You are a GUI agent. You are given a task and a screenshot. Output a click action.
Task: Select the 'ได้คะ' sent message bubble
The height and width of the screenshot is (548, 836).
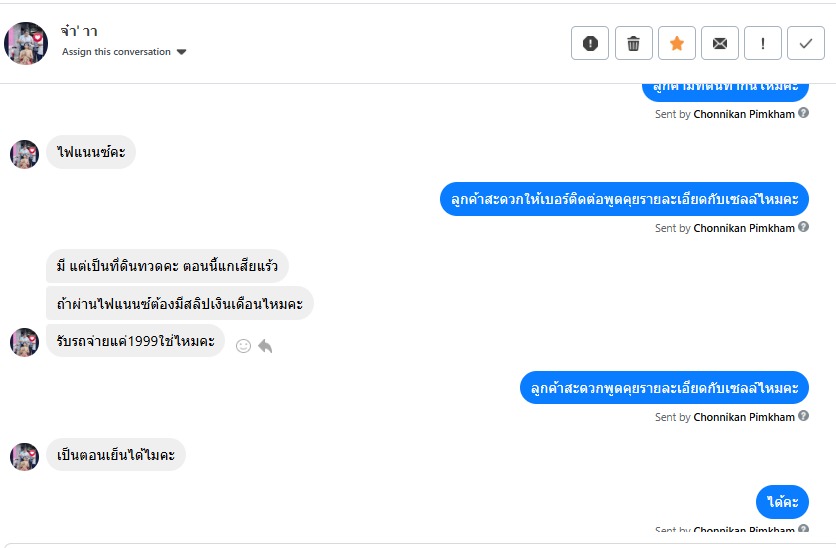click(x=783, y=502)
